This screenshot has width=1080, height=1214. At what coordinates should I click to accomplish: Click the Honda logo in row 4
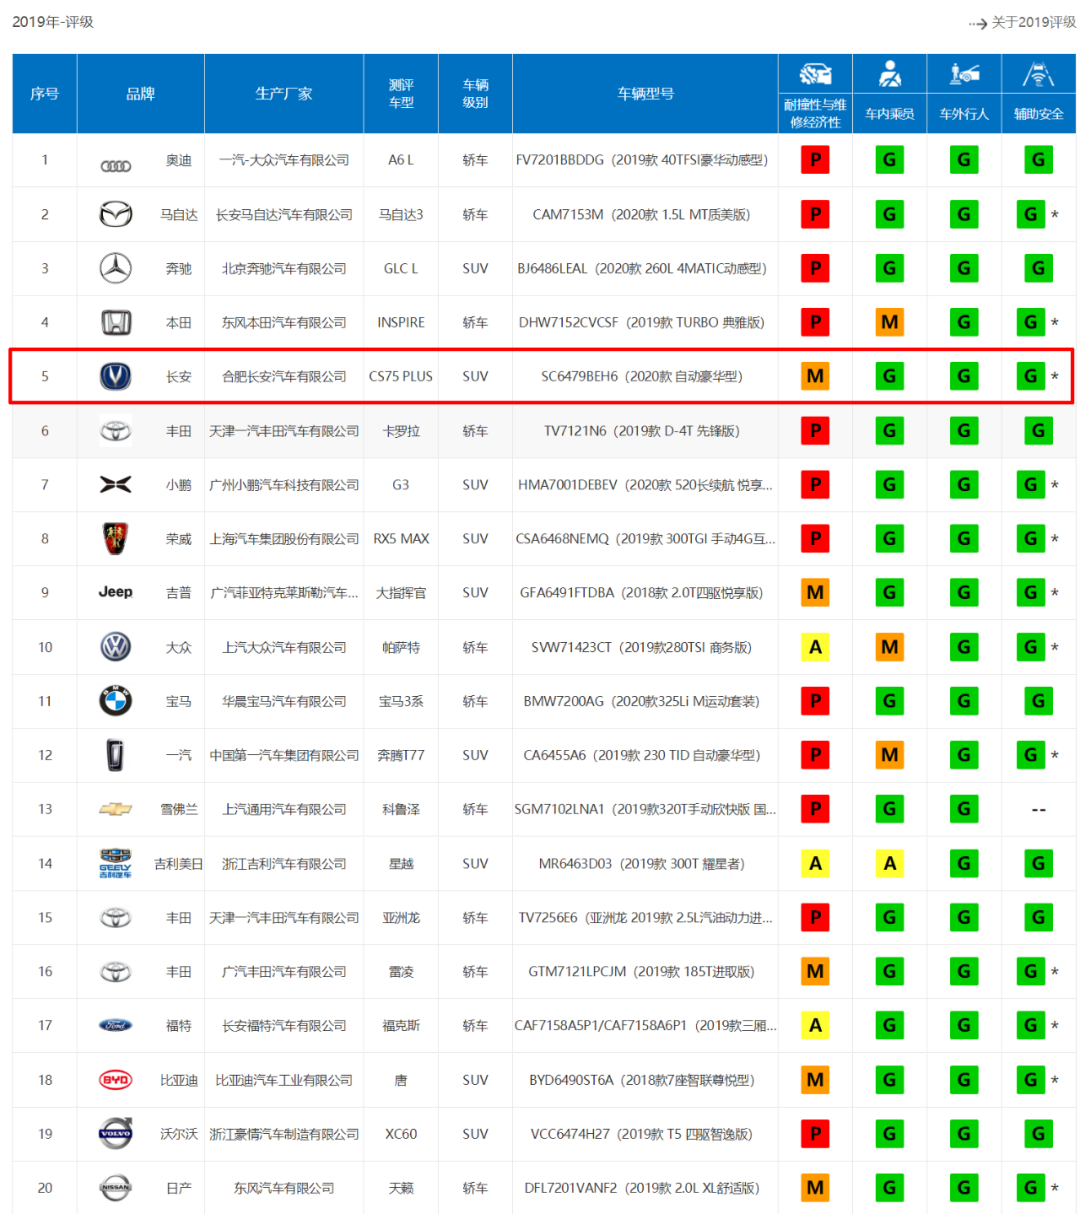point(116,322)
